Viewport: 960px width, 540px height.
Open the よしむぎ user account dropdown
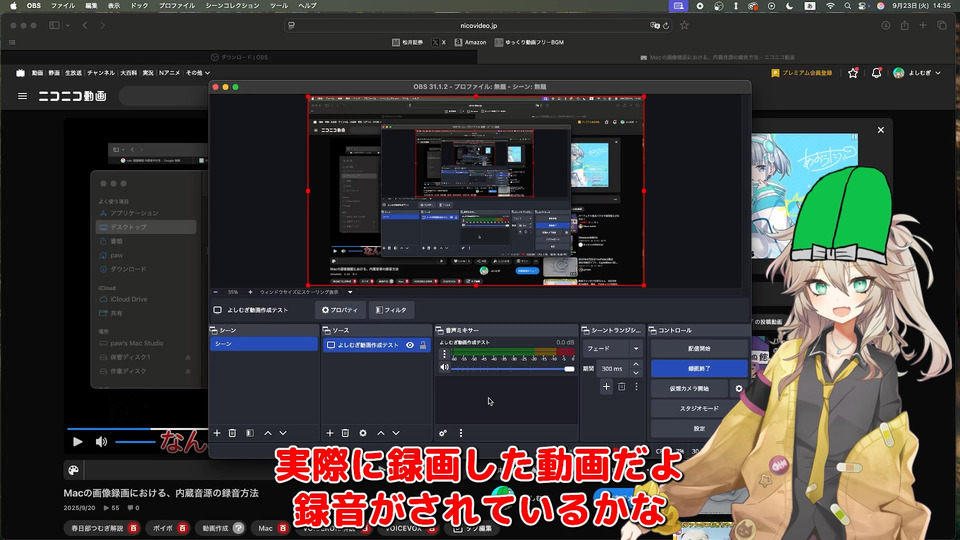point(917,73)
